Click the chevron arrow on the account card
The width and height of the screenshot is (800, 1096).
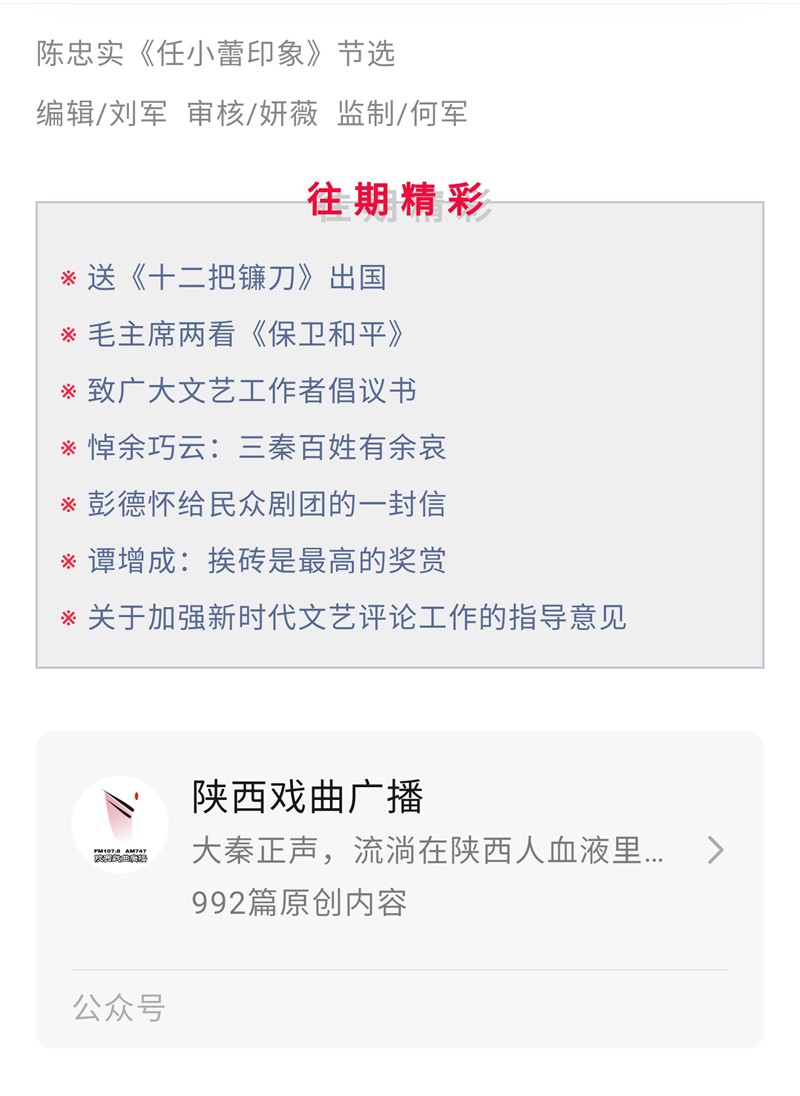click(x=715, y=850)
